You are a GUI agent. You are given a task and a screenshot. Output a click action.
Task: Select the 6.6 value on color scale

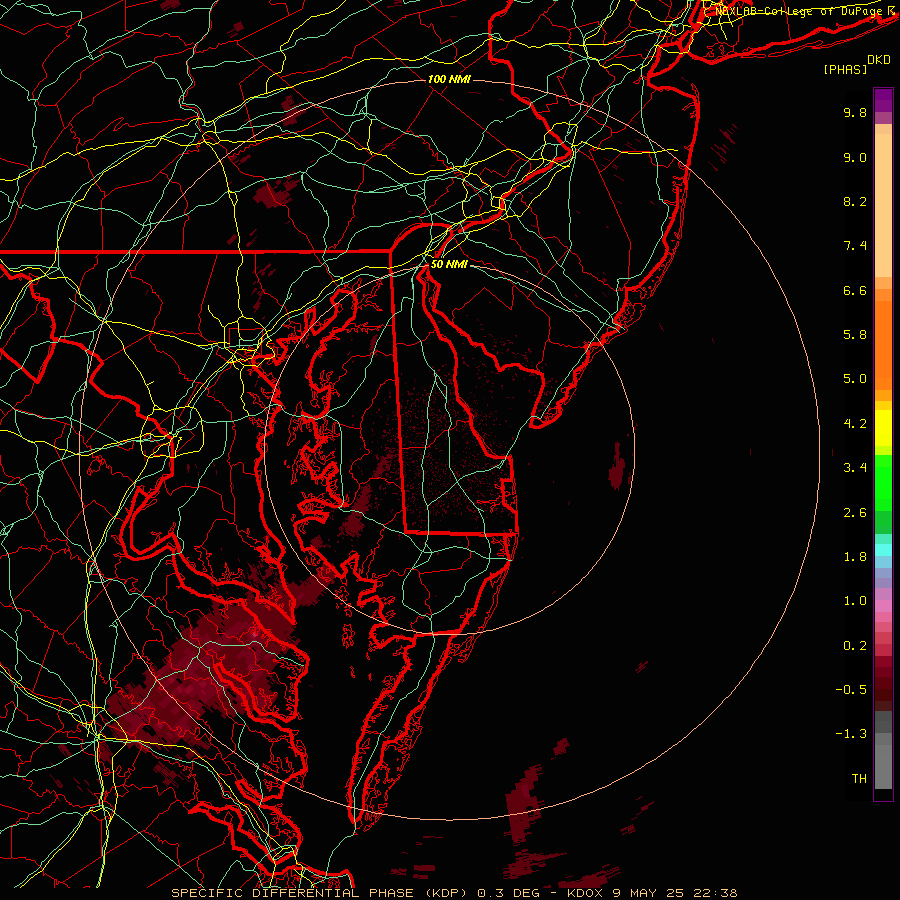pos(855,290)
